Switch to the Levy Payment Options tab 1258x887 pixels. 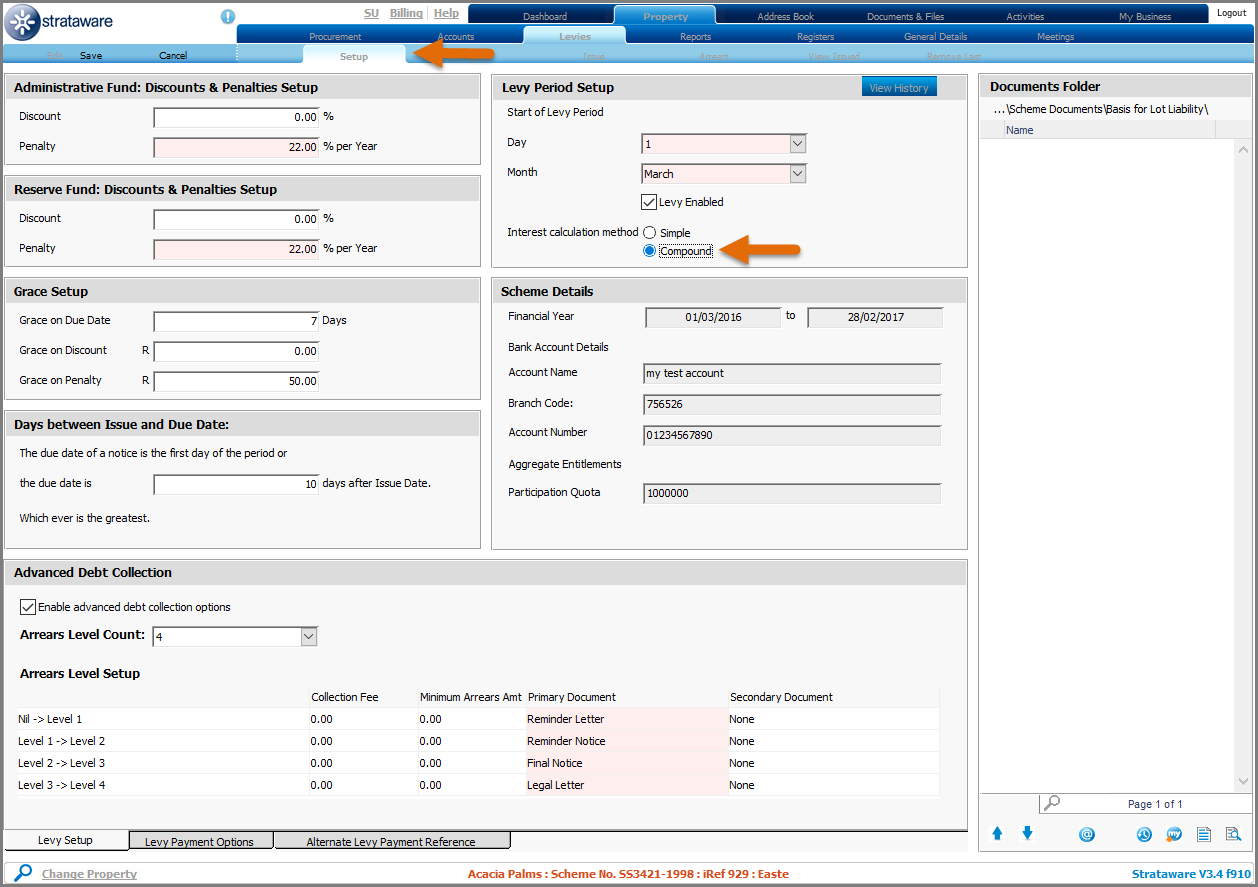tap(199, 842)
